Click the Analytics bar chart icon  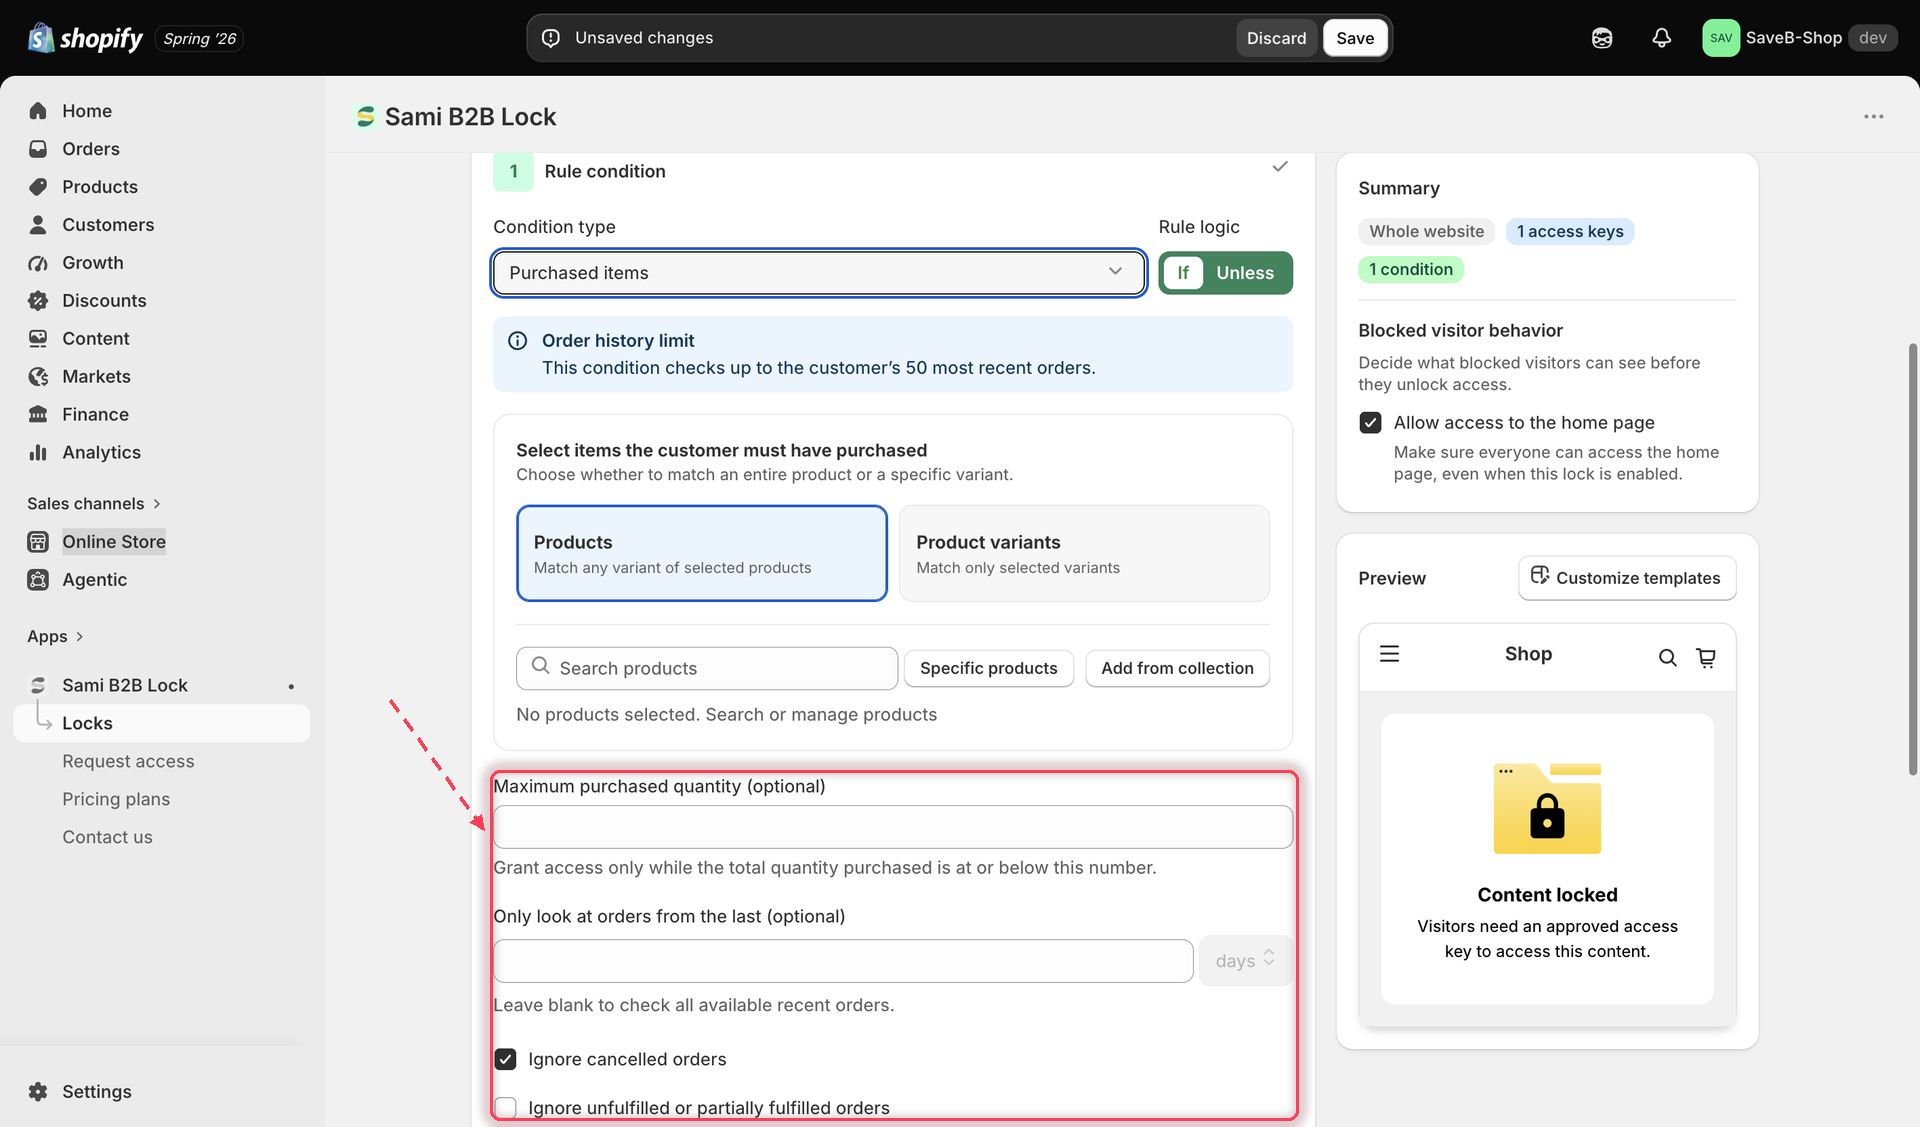[38, 453]
